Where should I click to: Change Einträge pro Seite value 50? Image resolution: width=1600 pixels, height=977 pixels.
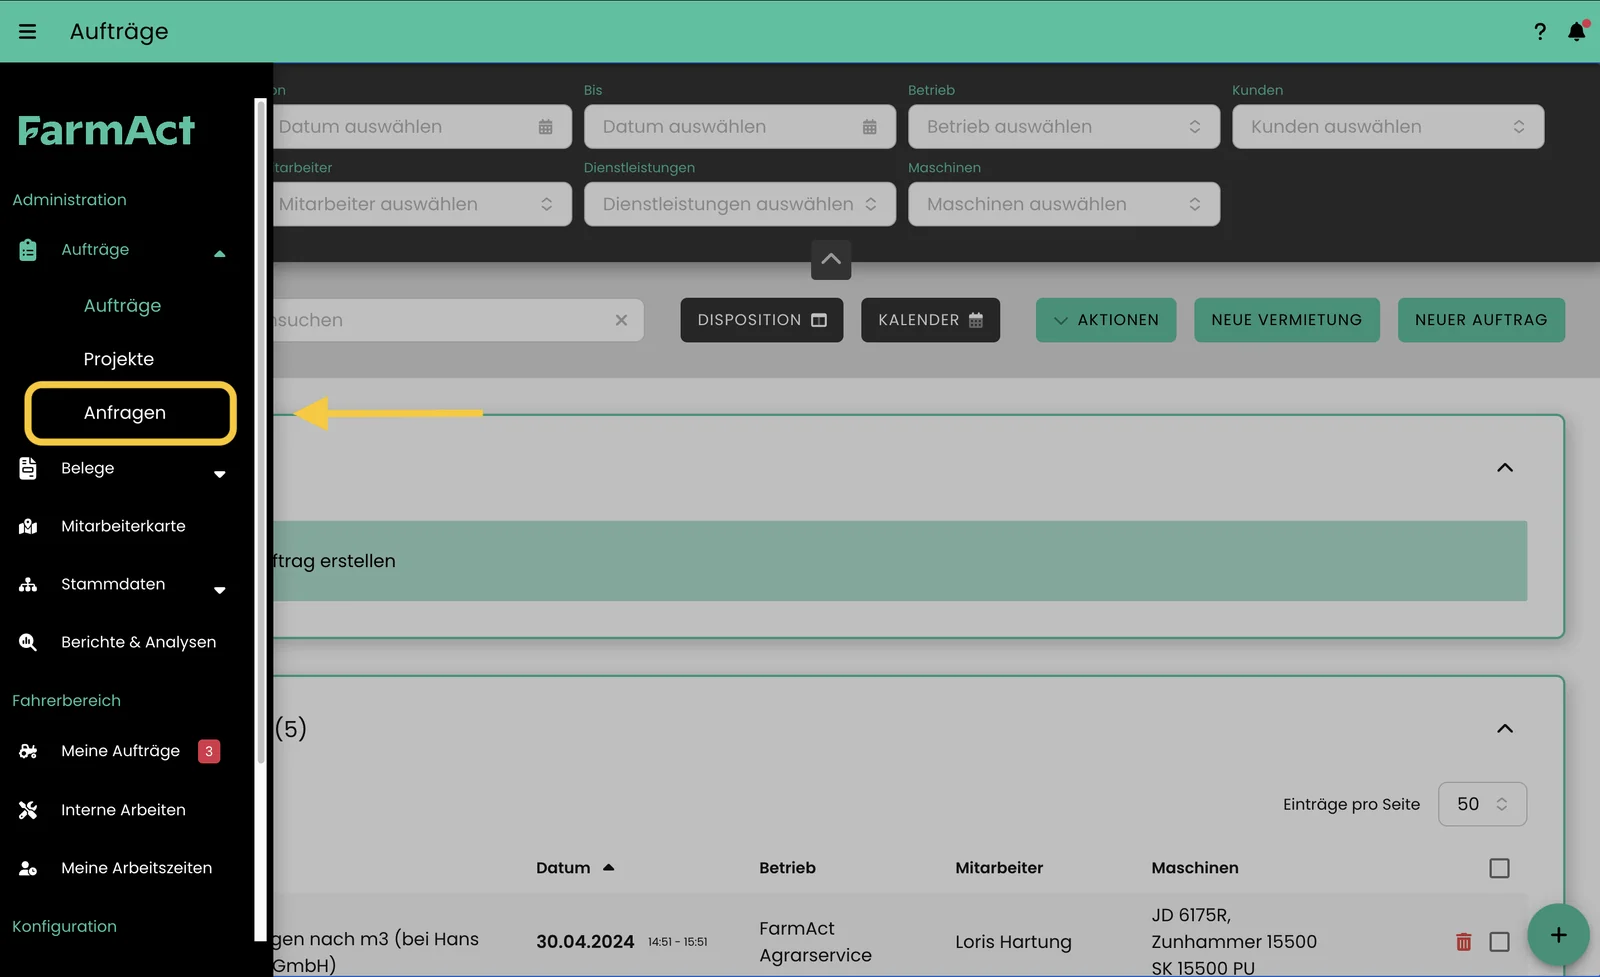click(x=1482, y=804)
